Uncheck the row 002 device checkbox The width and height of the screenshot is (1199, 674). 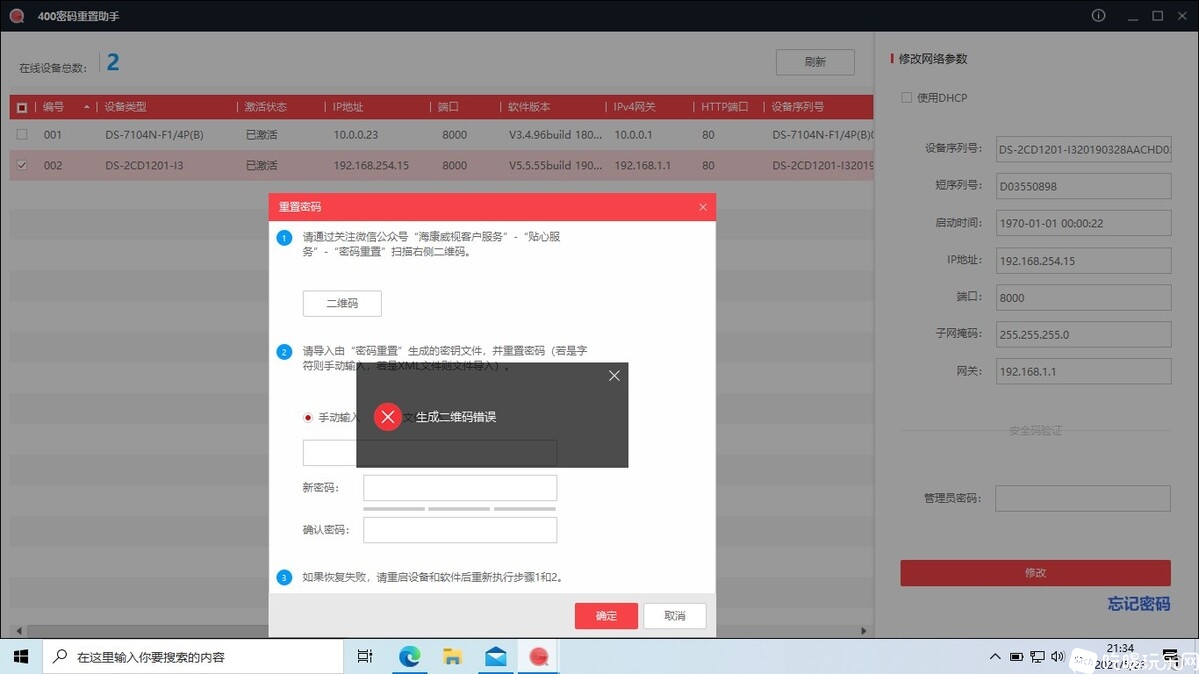click(21, 165)
